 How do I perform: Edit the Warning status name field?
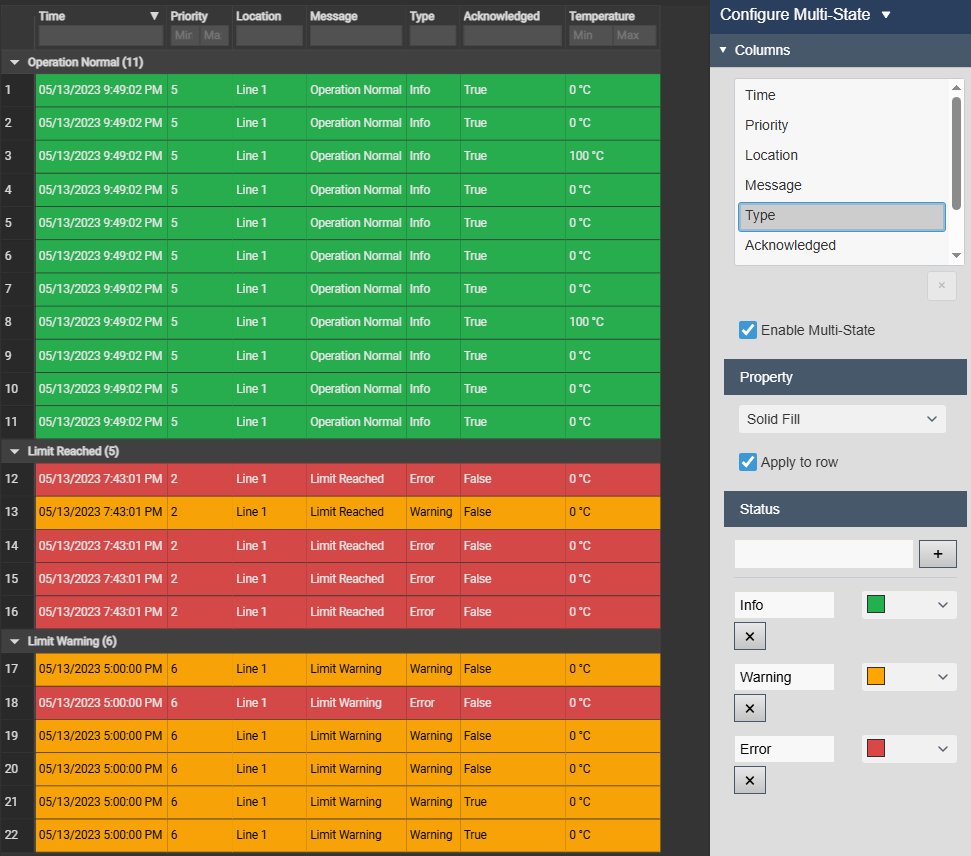click(x=784, y=676)
